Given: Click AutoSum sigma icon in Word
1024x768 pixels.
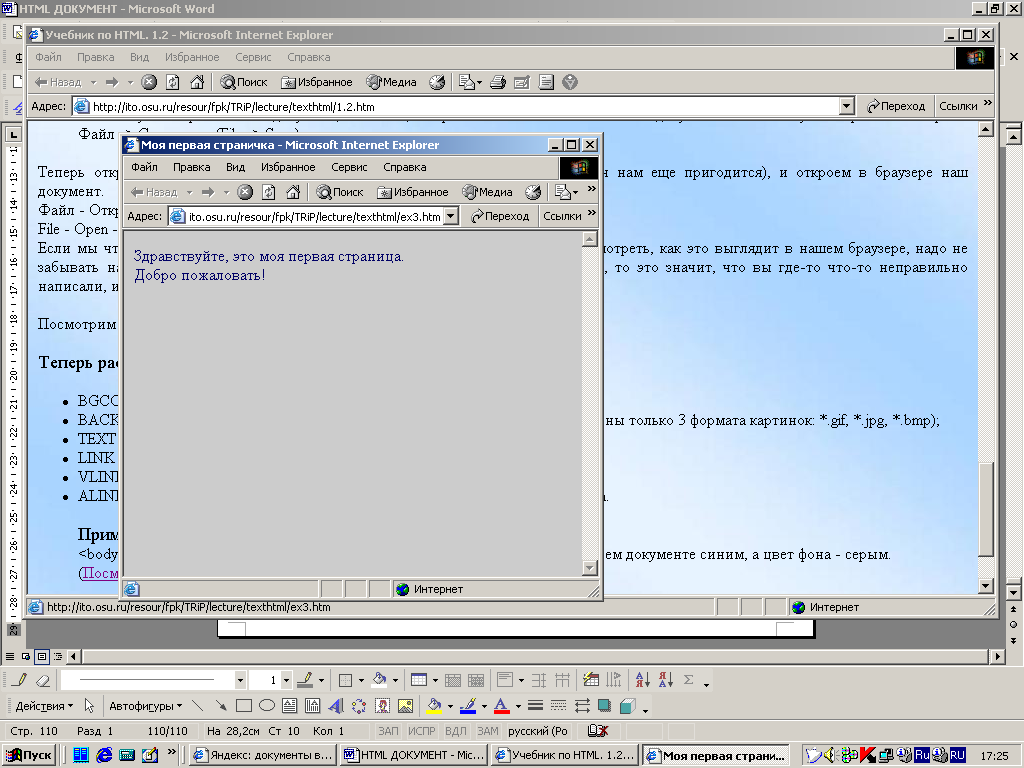Looking at the screenshot, I should coord(688,680).
